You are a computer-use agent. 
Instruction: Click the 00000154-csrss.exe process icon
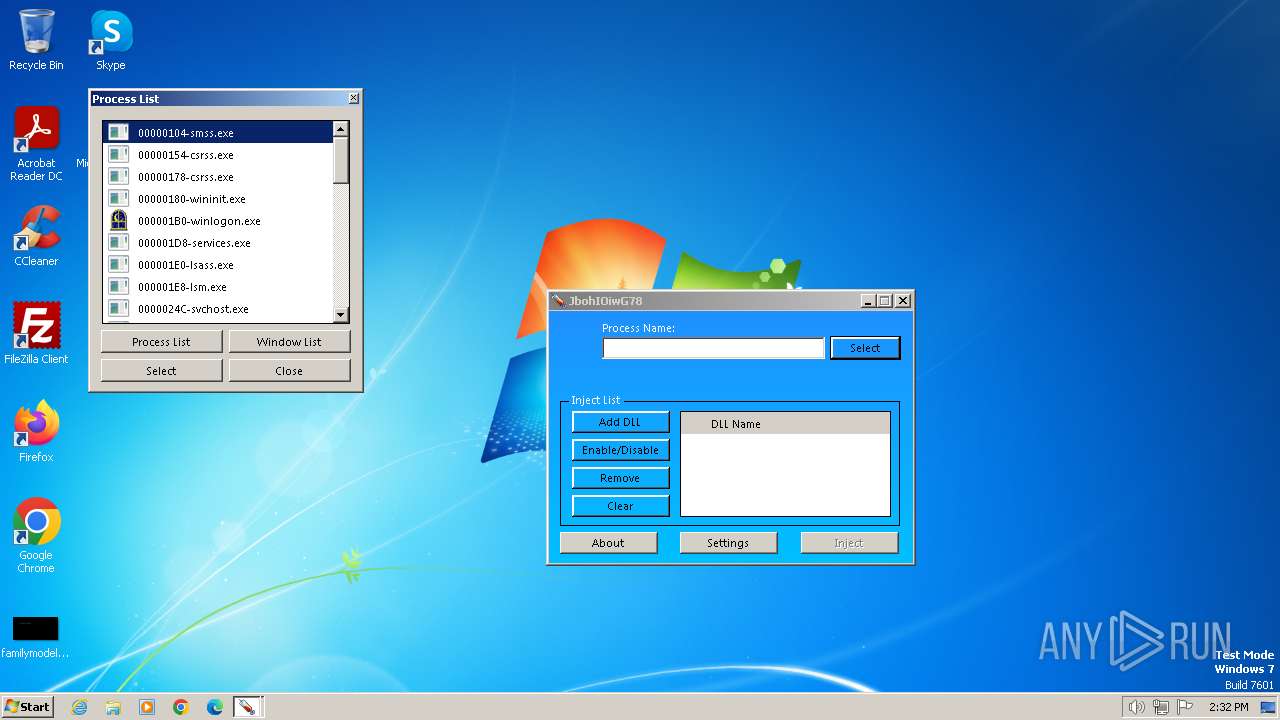click(x=119, y=154)
